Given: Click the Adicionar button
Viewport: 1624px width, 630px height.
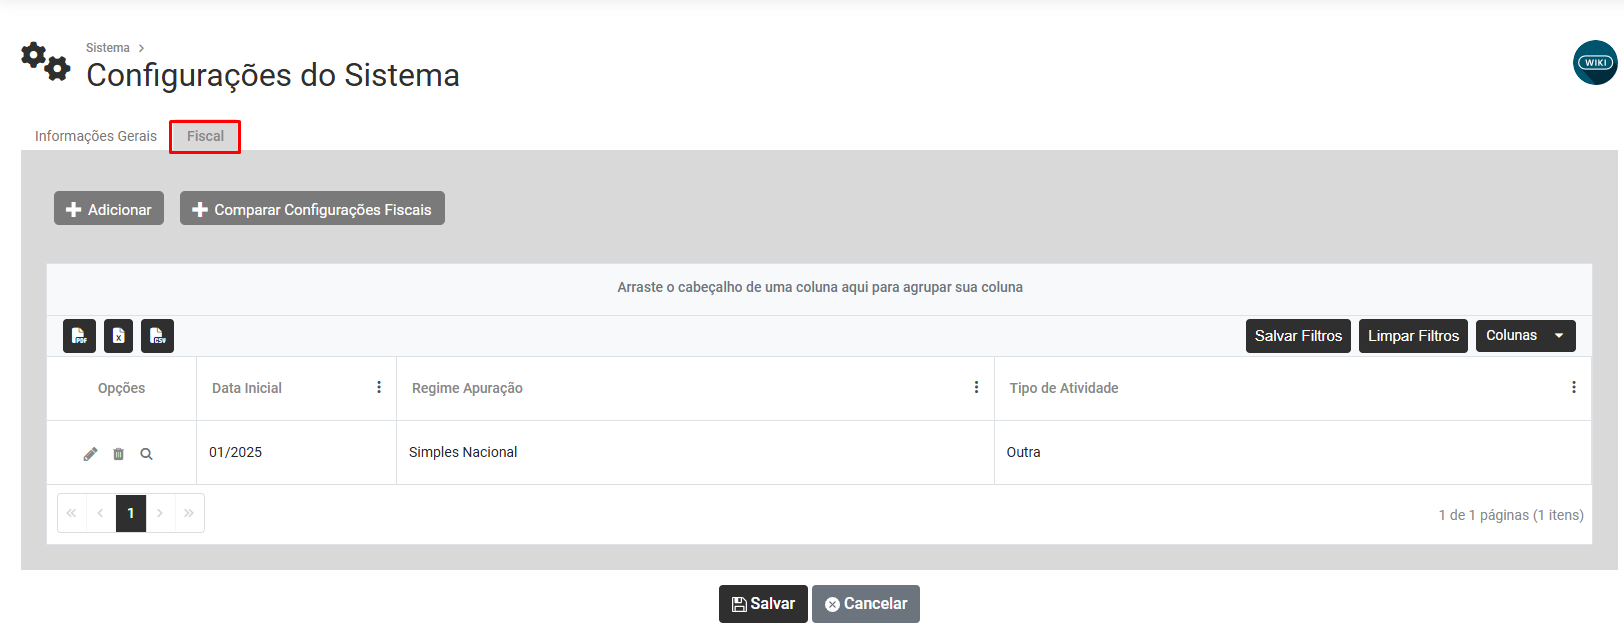Looking at the screenshot, I should pos(109,209).
